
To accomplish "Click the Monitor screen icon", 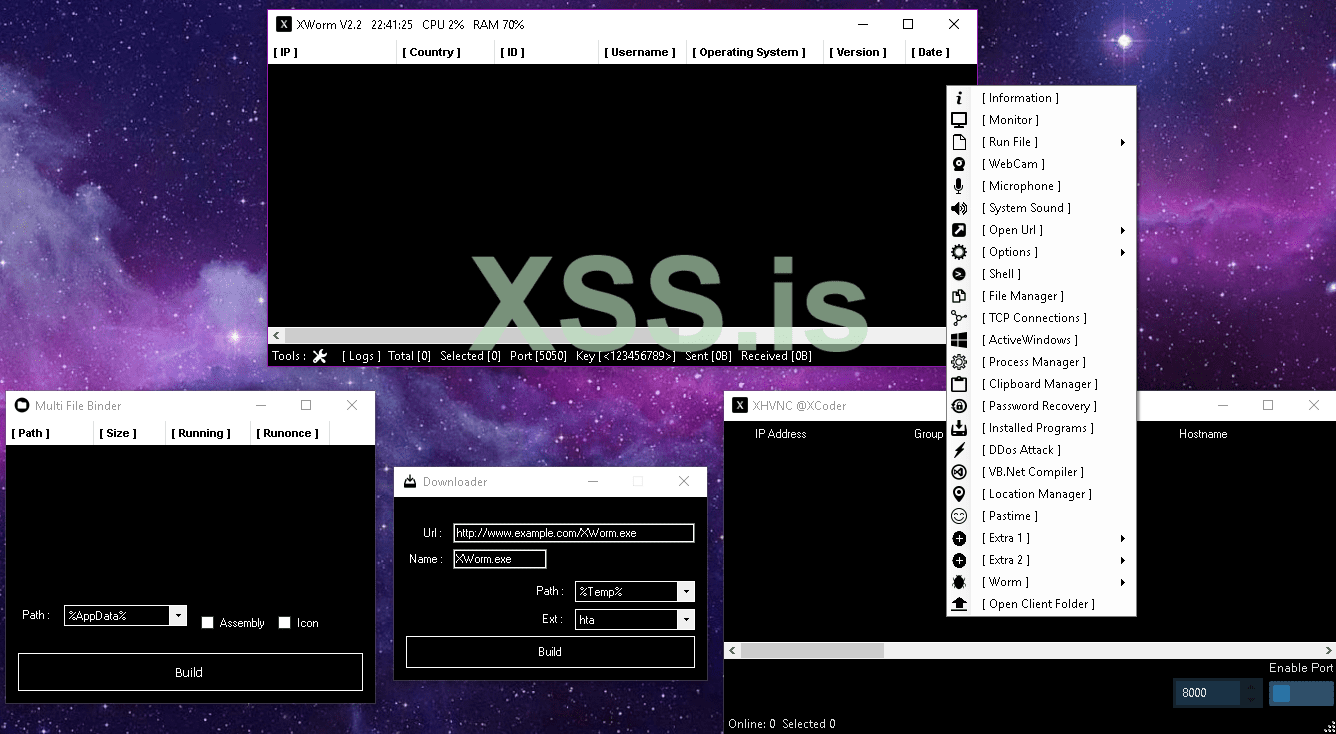I will click(x=959, y=120).
